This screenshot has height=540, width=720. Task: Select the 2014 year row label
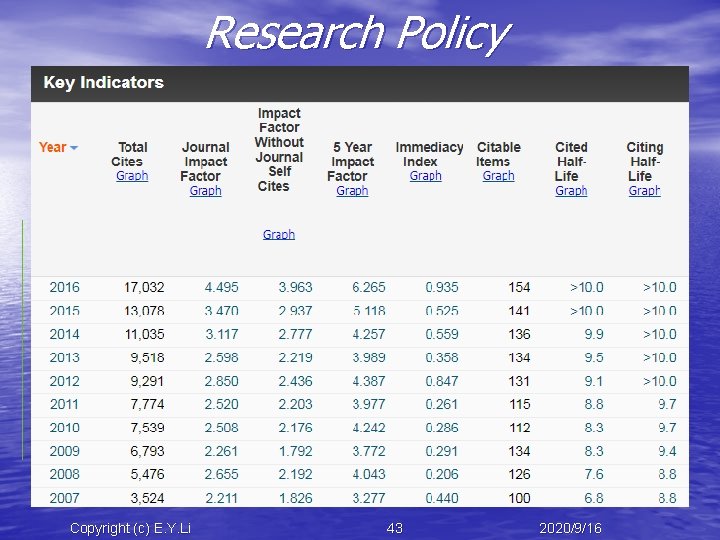[x=64, y=334]
